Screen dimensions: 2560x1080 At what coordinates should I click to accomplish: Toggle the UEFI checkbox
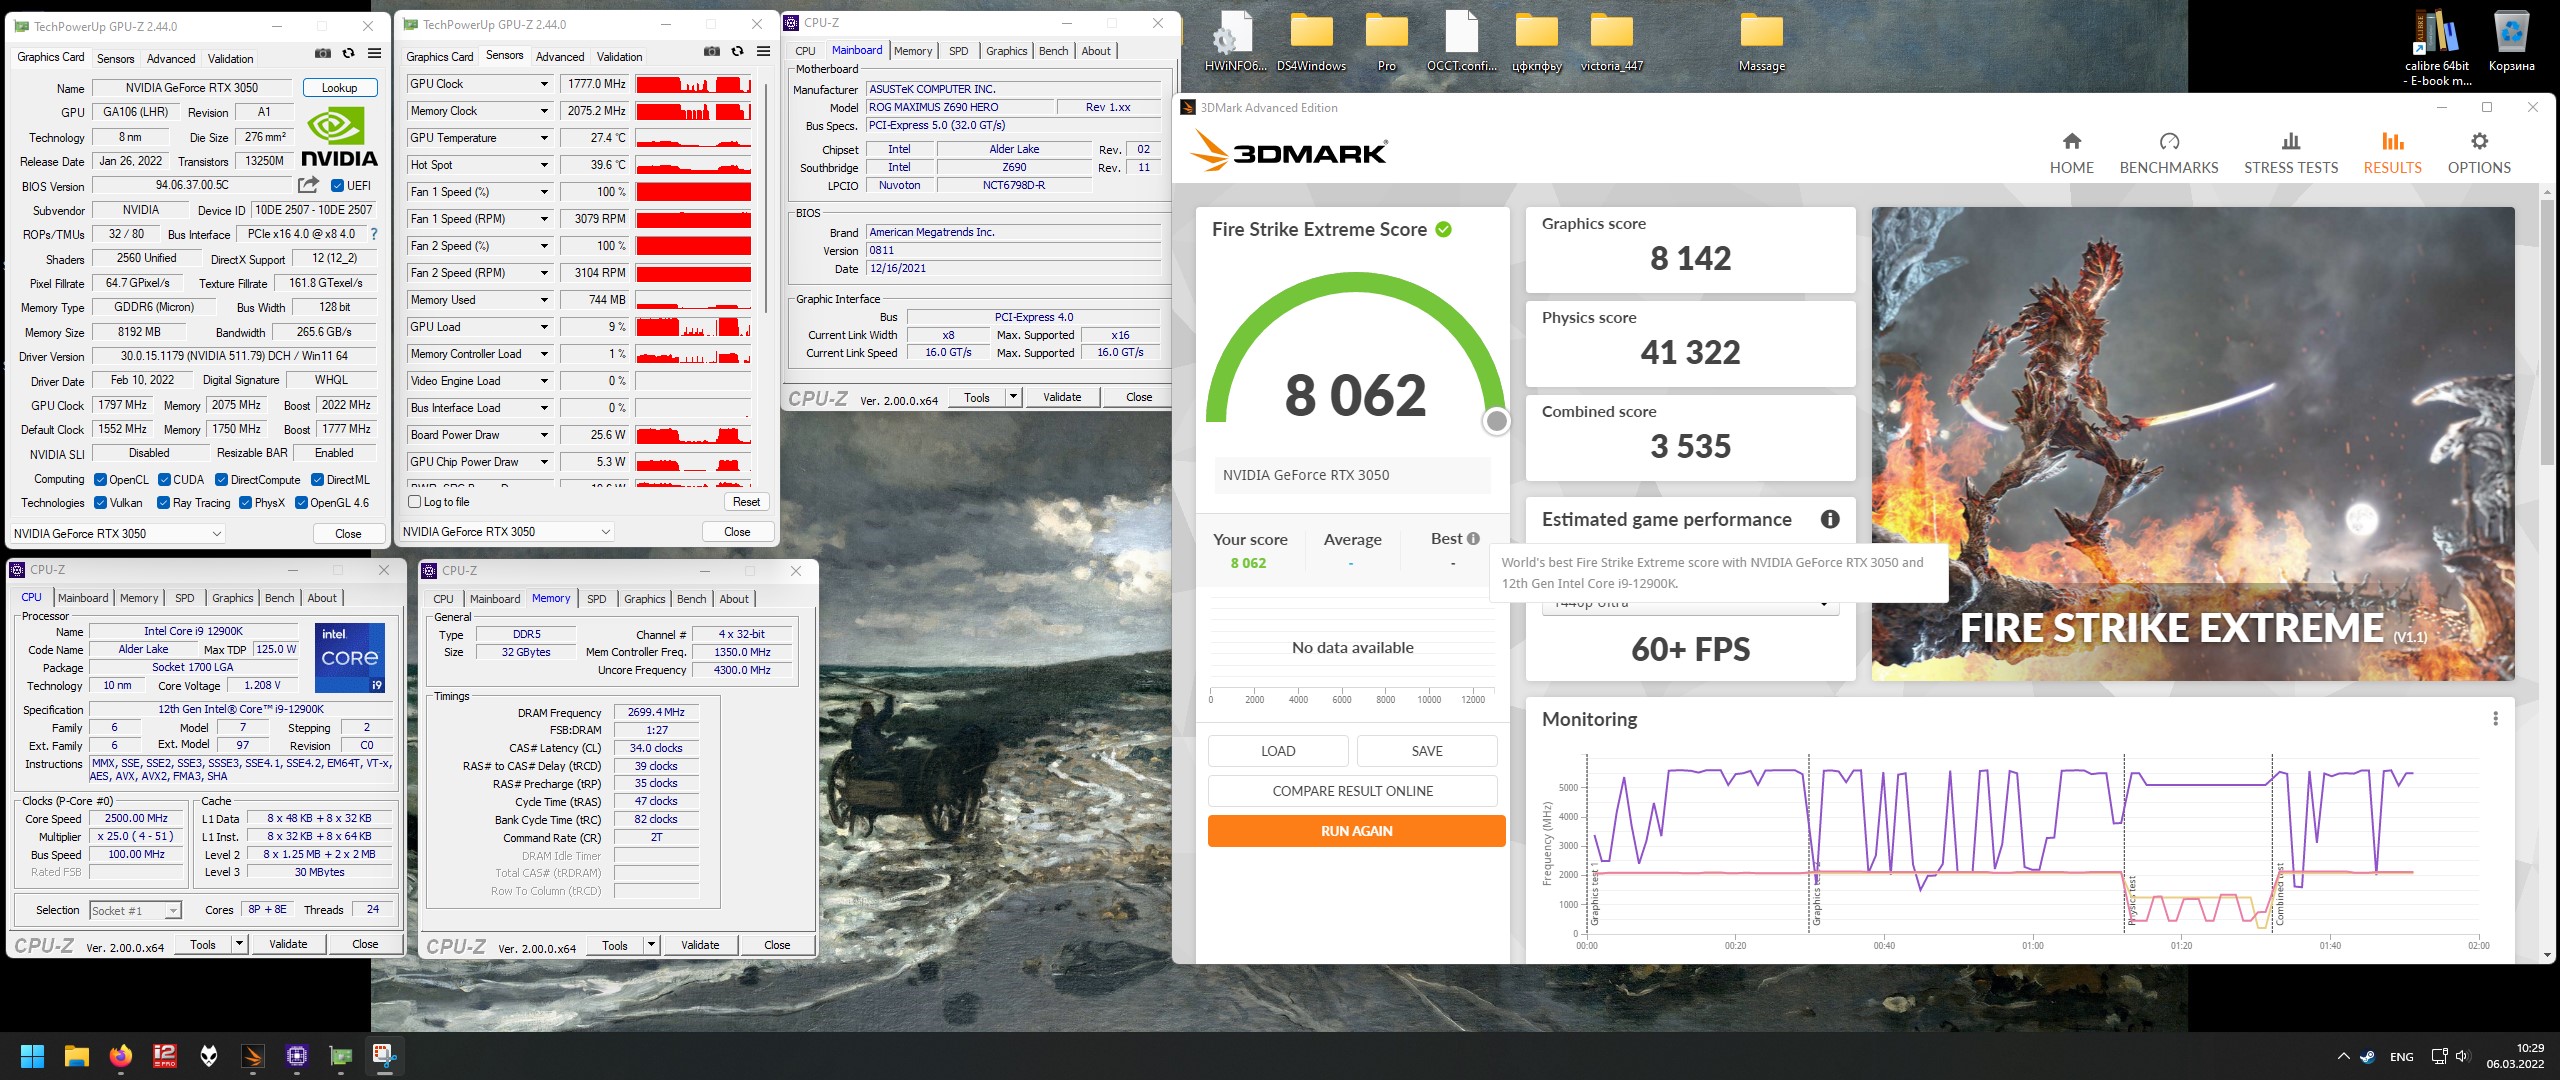(337, 185)
